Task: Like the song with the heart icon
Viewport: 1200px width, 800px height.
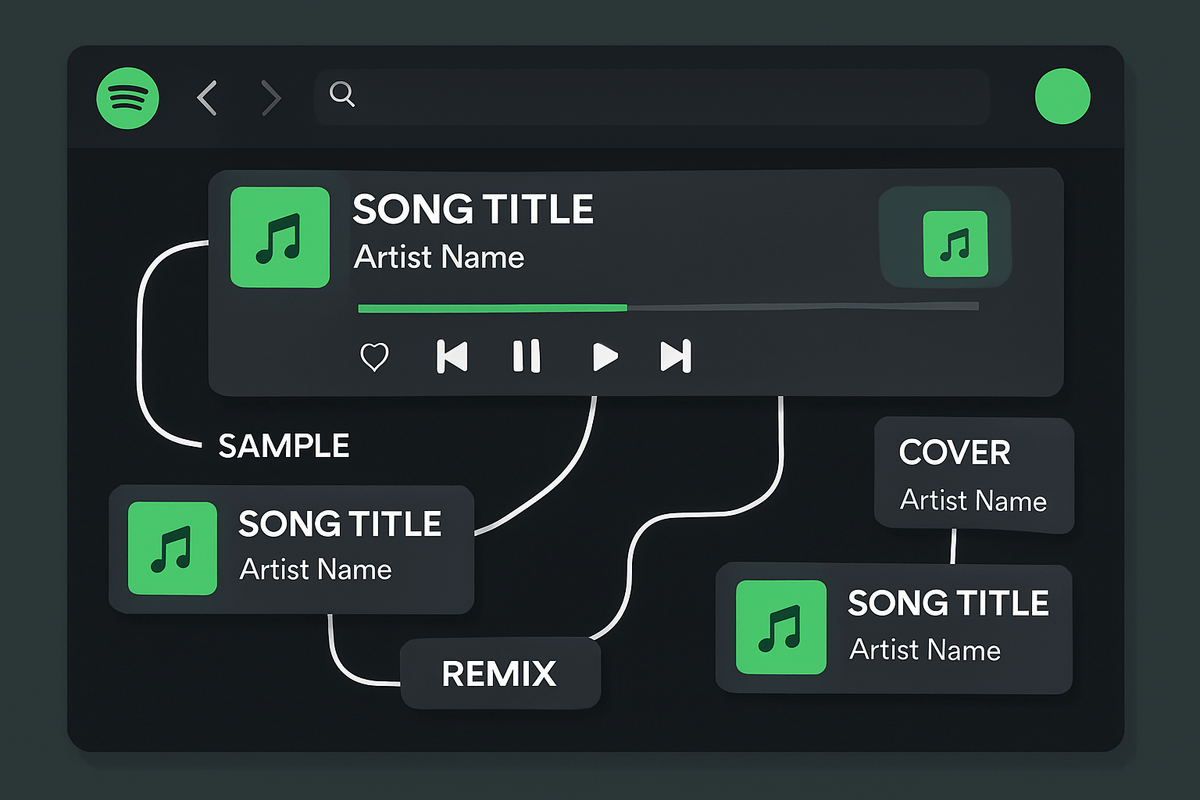Action: coord(374,357)
